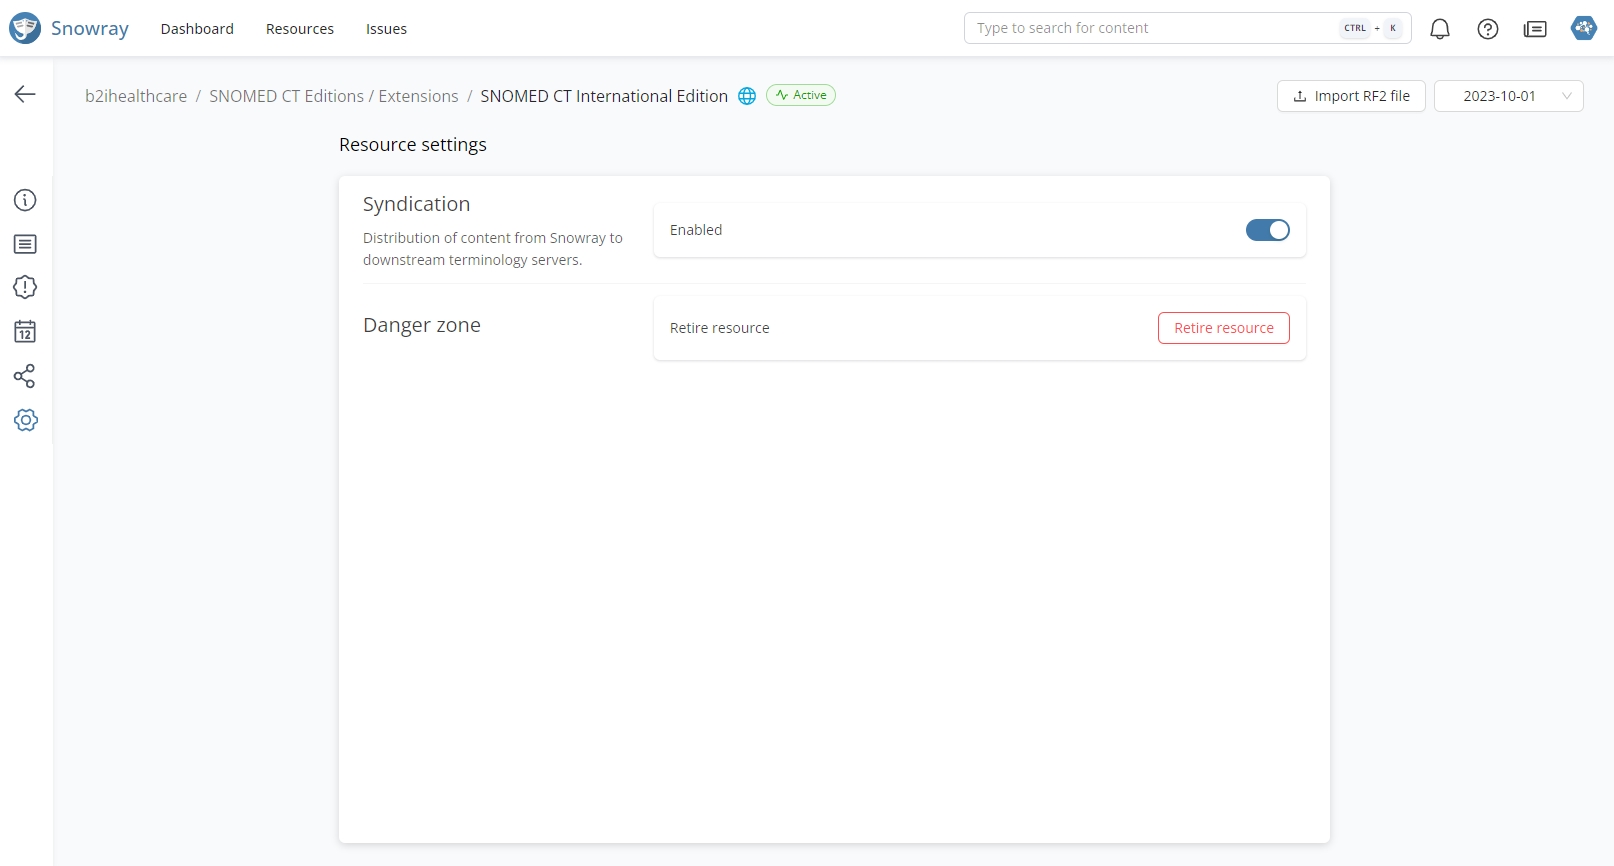Open the issues alert sidebar icon

click(x=25, y=288)
